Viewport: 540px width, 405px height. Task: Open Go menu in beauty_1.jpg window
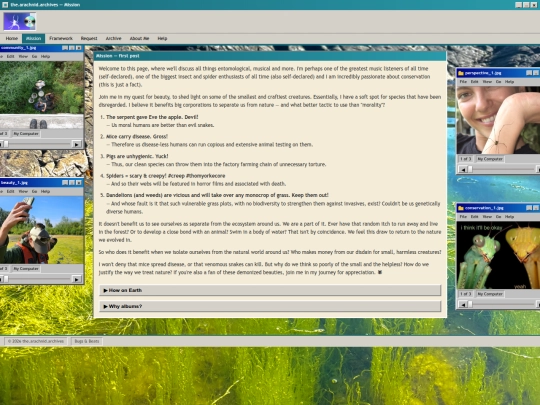[x=34, y=191]
